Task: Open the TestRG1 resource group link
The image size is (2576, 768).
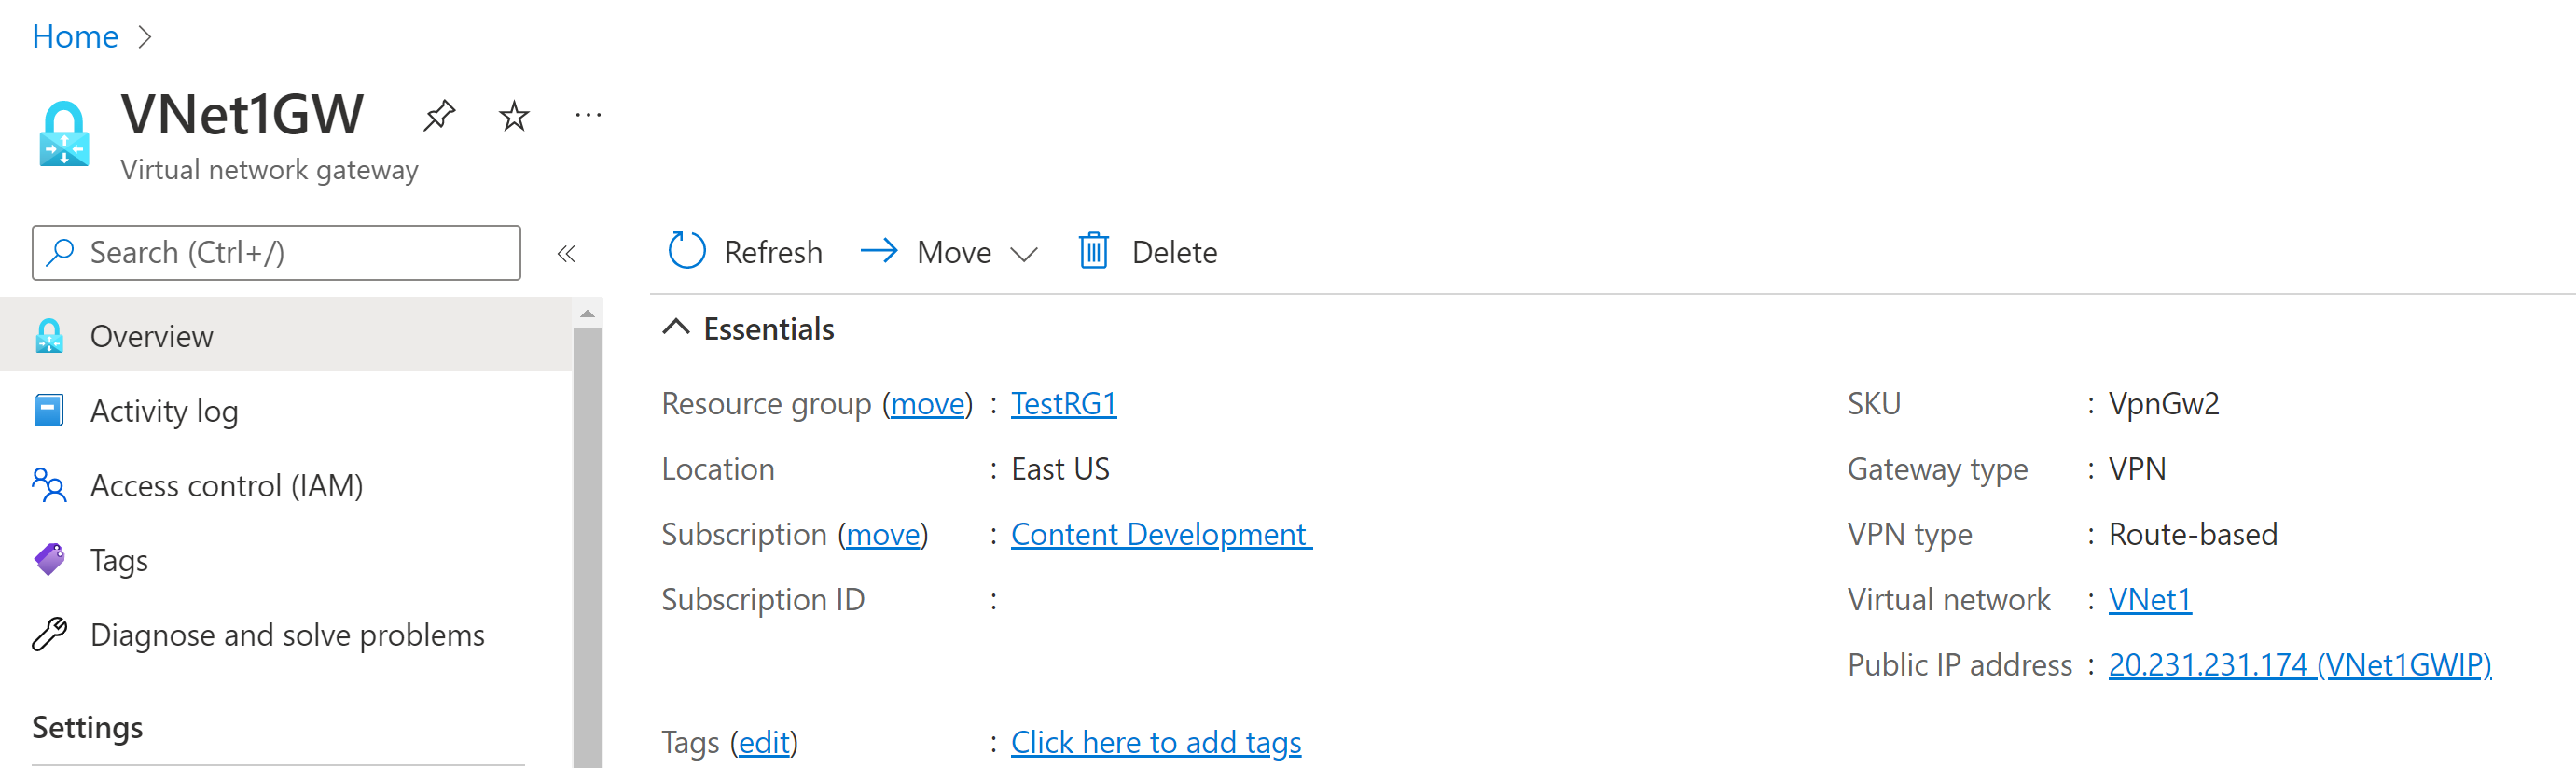Action: (1064, 403)
